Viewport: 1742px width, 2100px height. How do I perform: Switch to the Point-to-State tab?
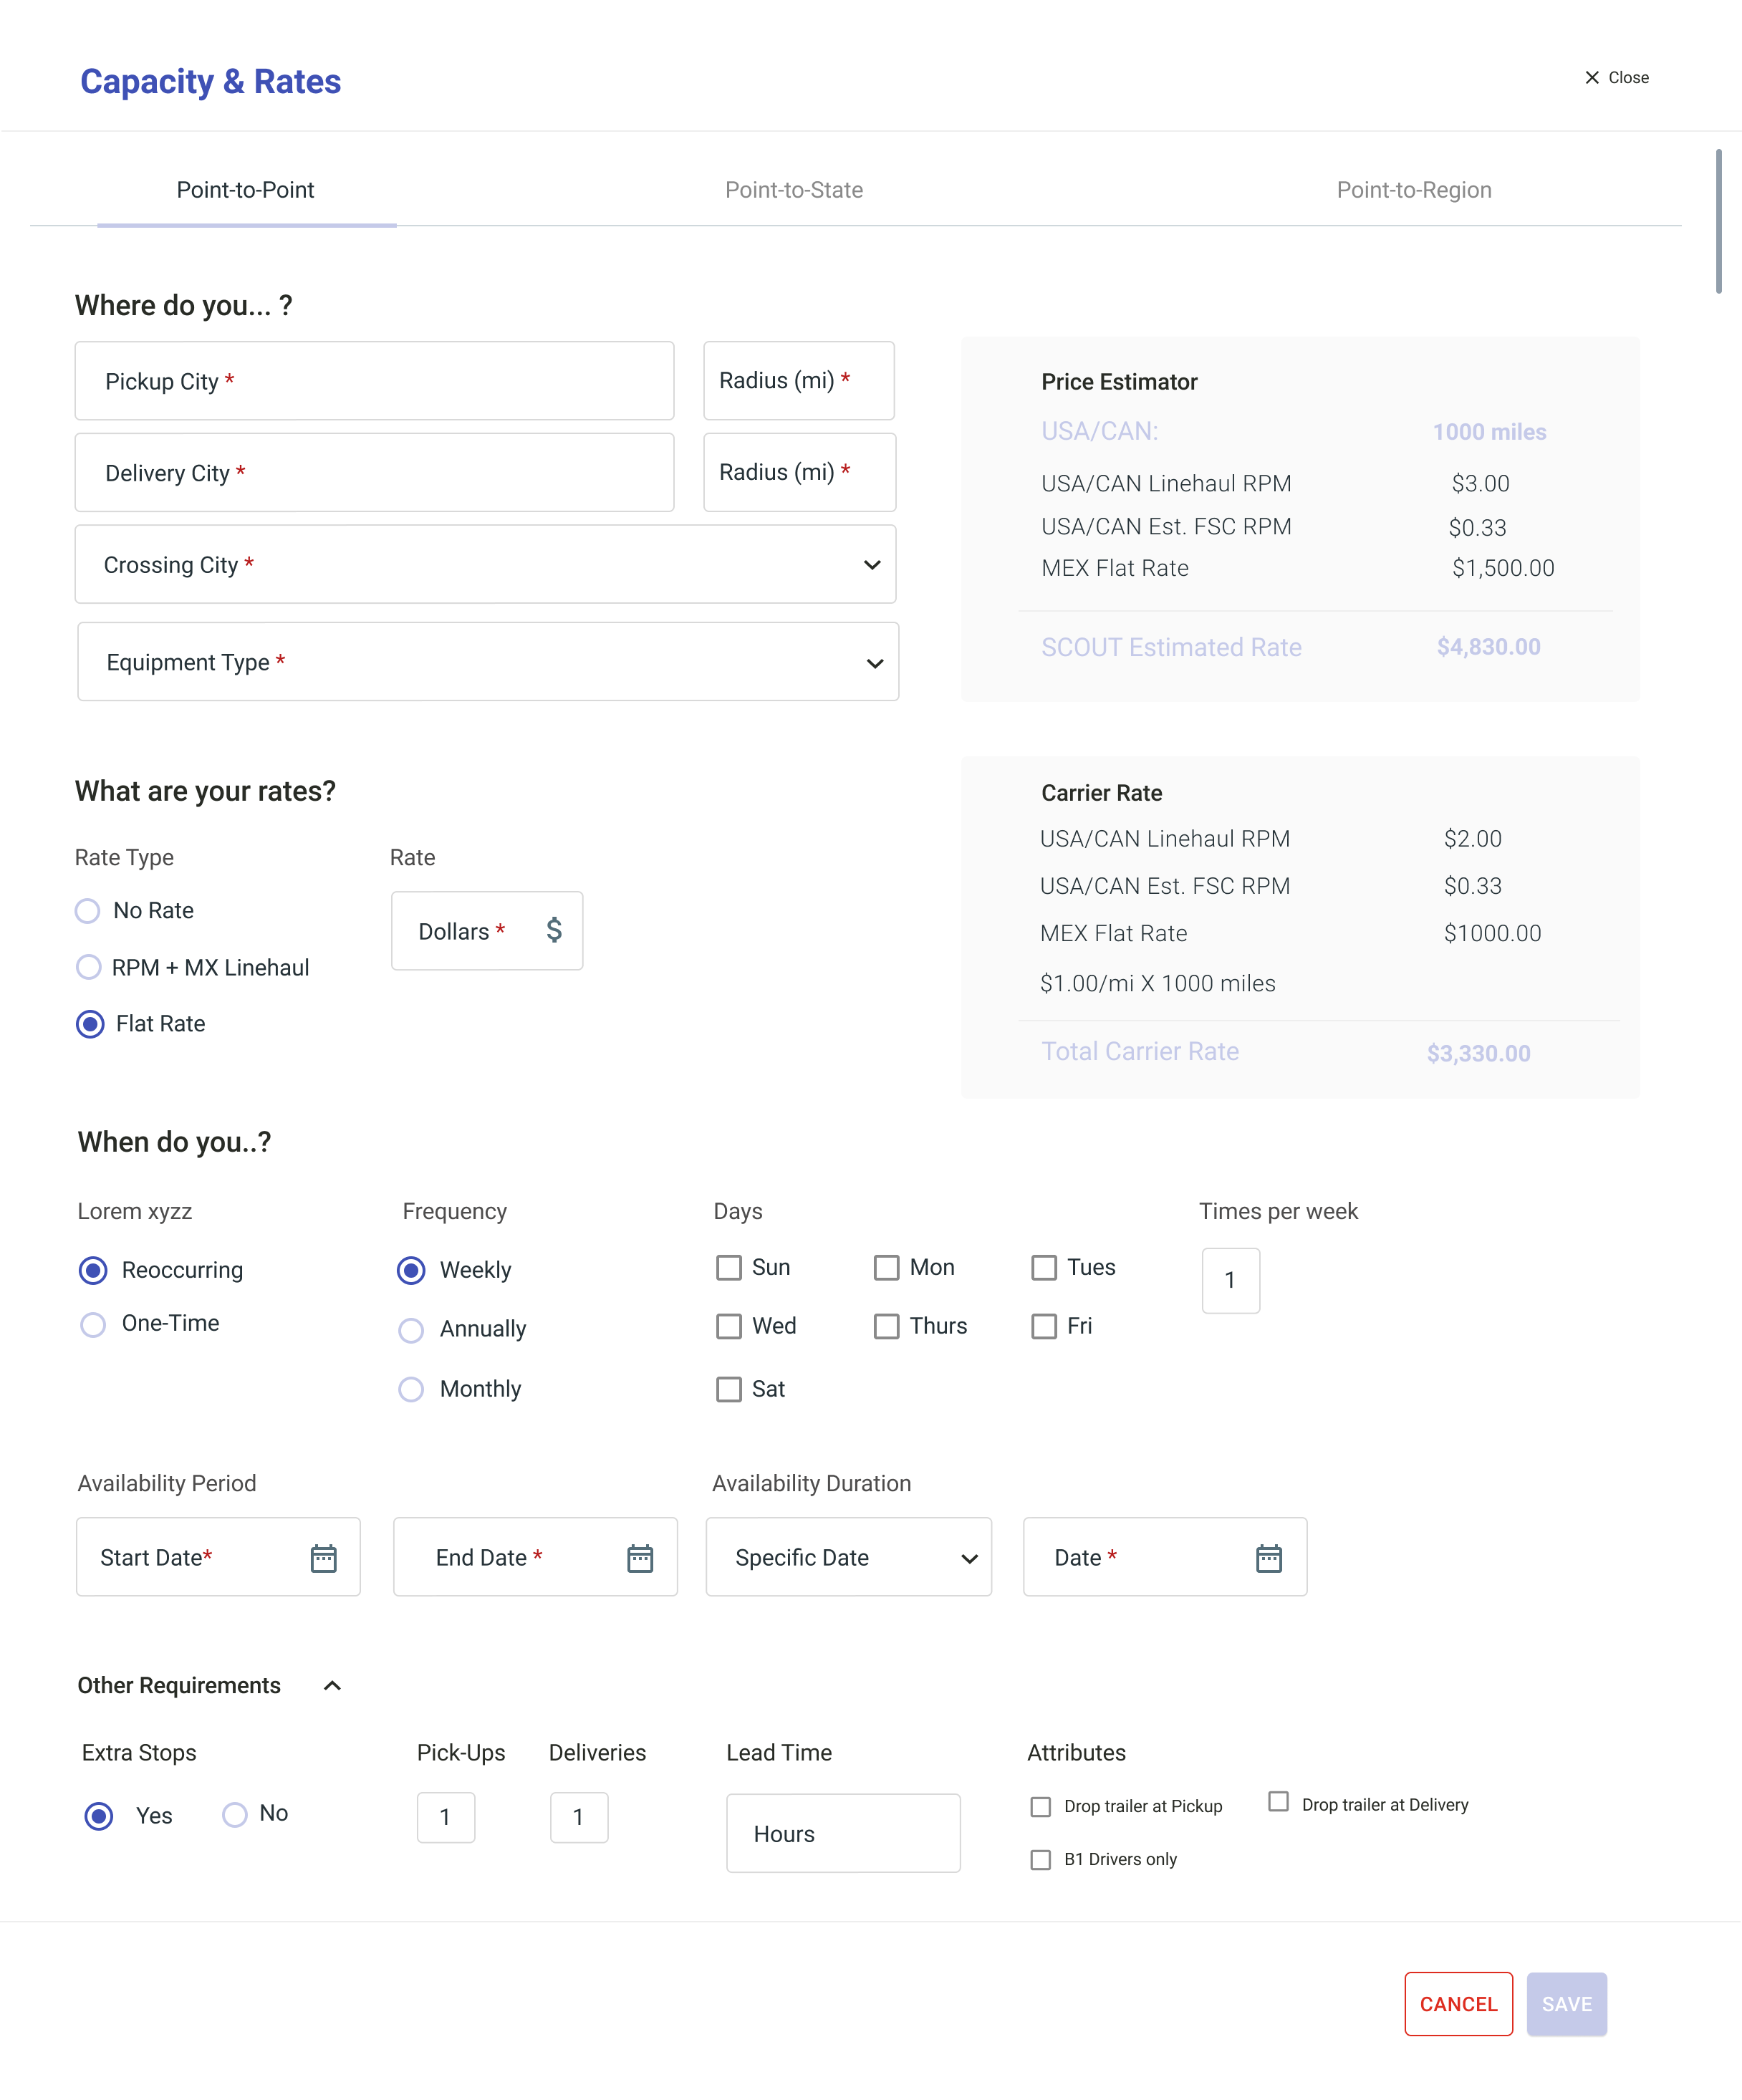794,190
